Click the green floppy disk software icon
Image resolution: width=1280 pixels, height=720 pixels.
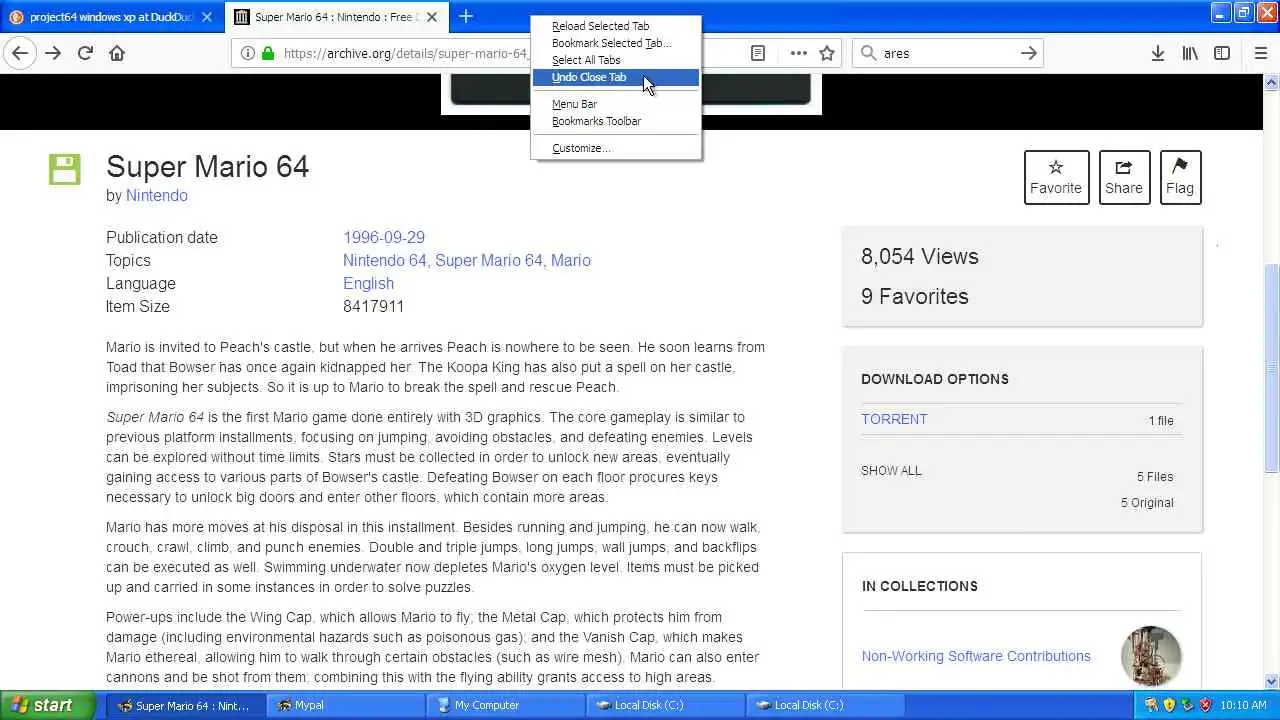point(64,169)
